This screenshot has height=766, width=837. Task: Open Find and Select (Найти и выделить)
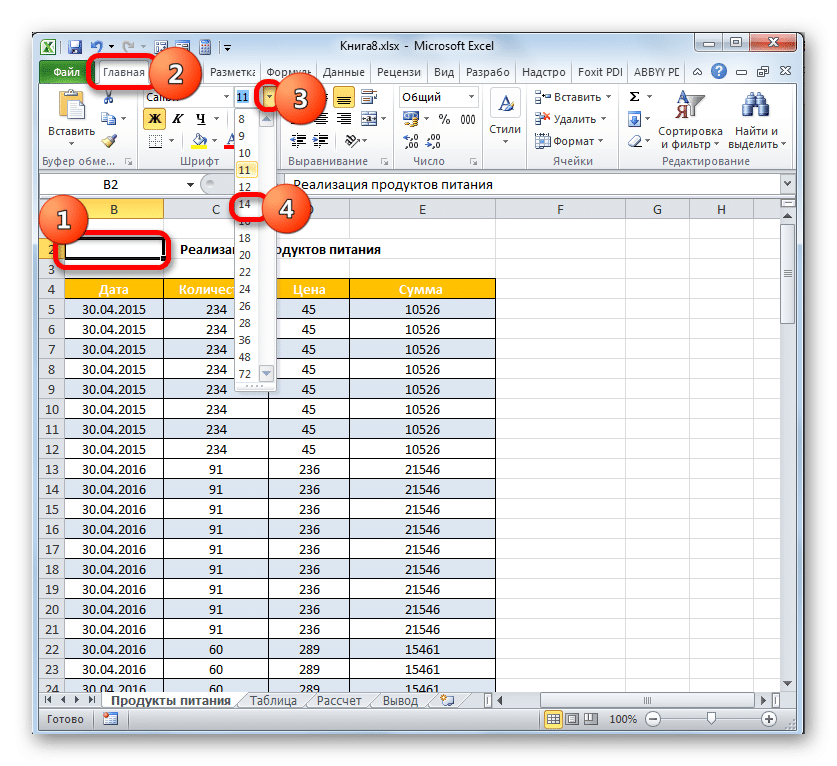(x=757, y=118)
